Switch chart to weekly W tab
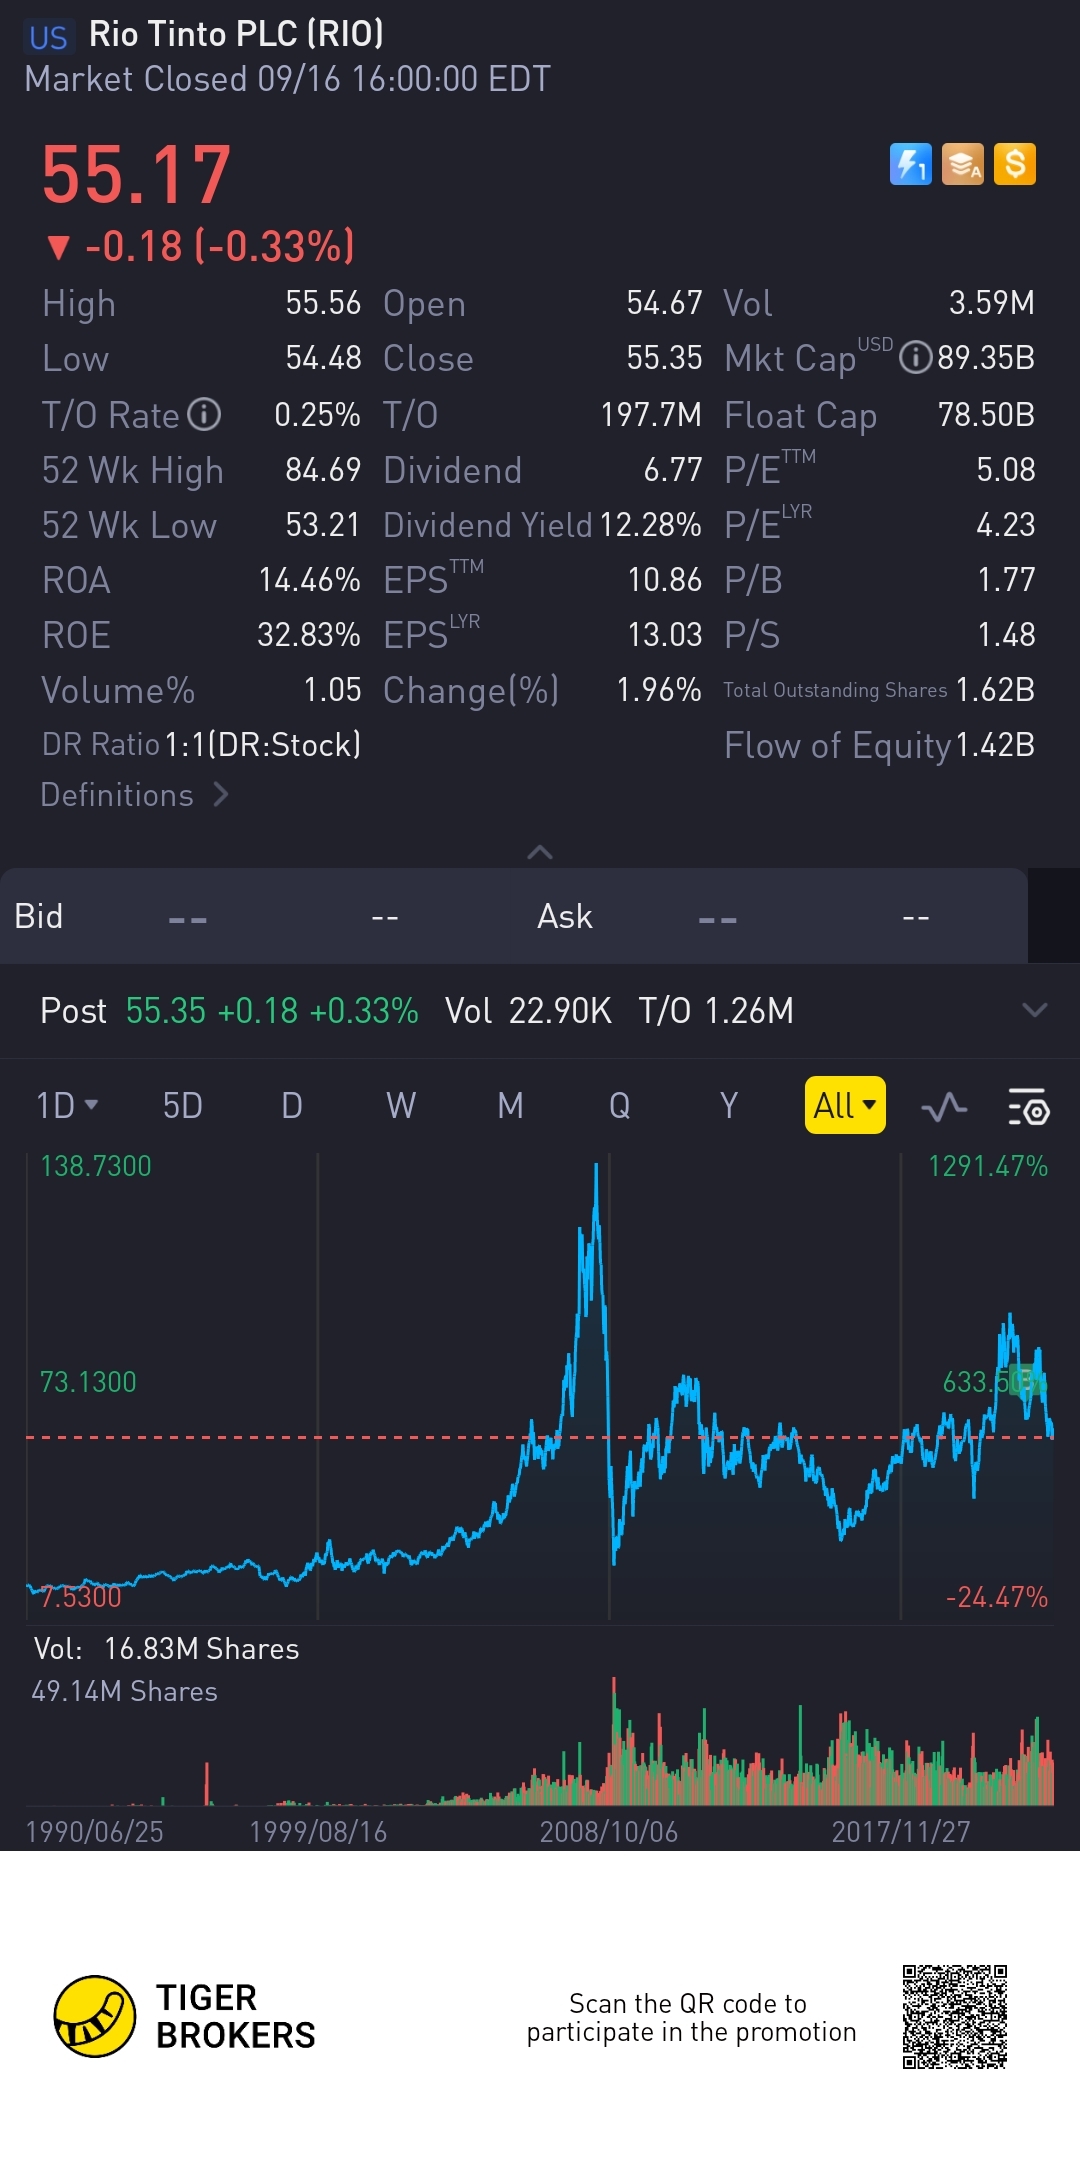The image size is (1080, 2183). [x=401, y=1105]
